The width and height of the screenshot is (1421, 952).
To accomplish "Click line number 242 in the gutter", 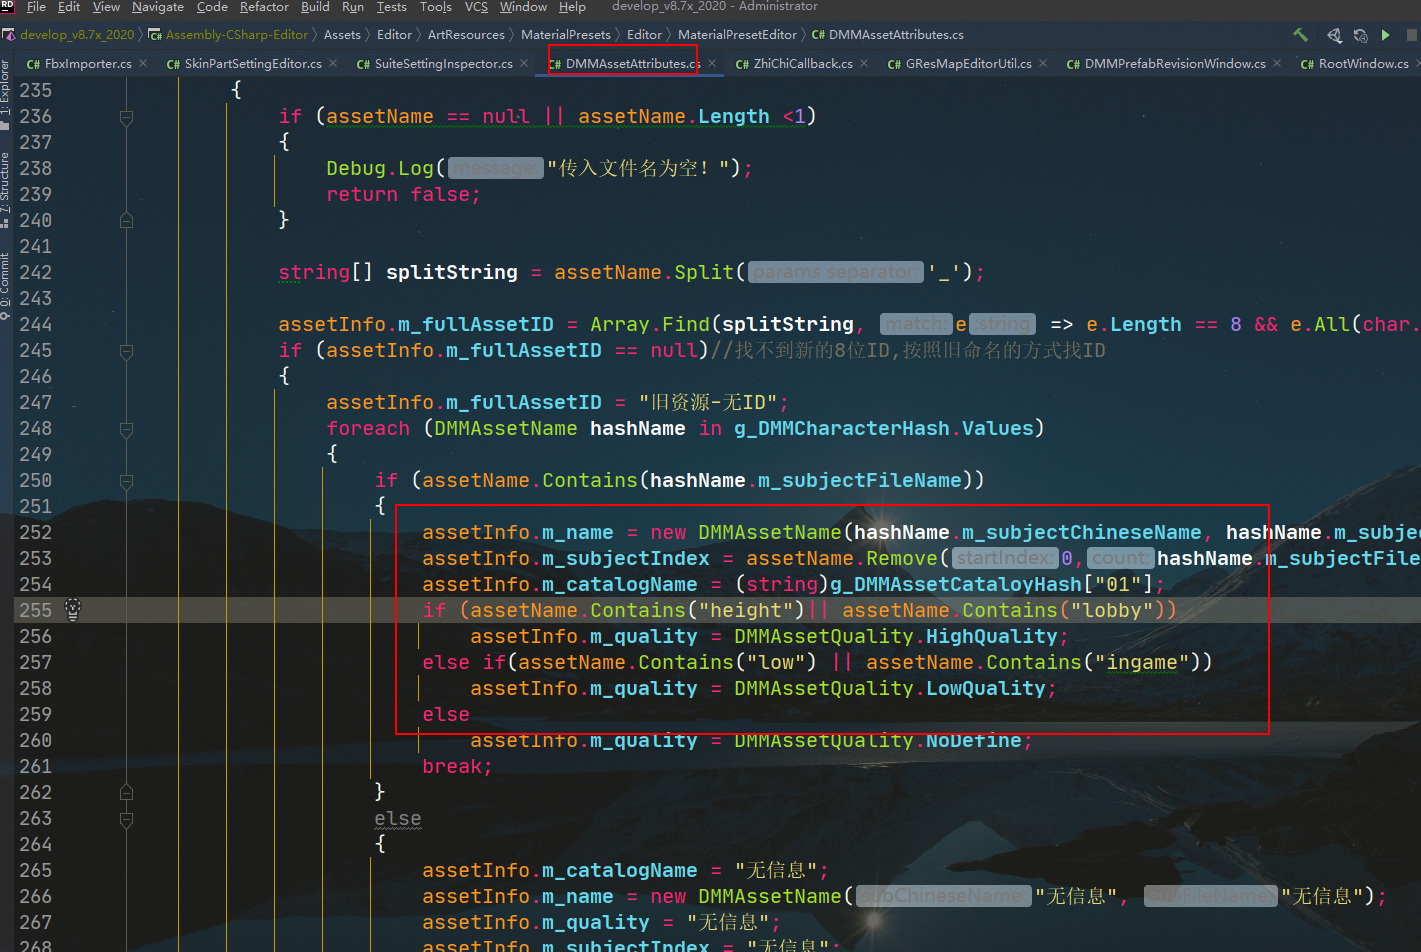I will tap(35, 272).
